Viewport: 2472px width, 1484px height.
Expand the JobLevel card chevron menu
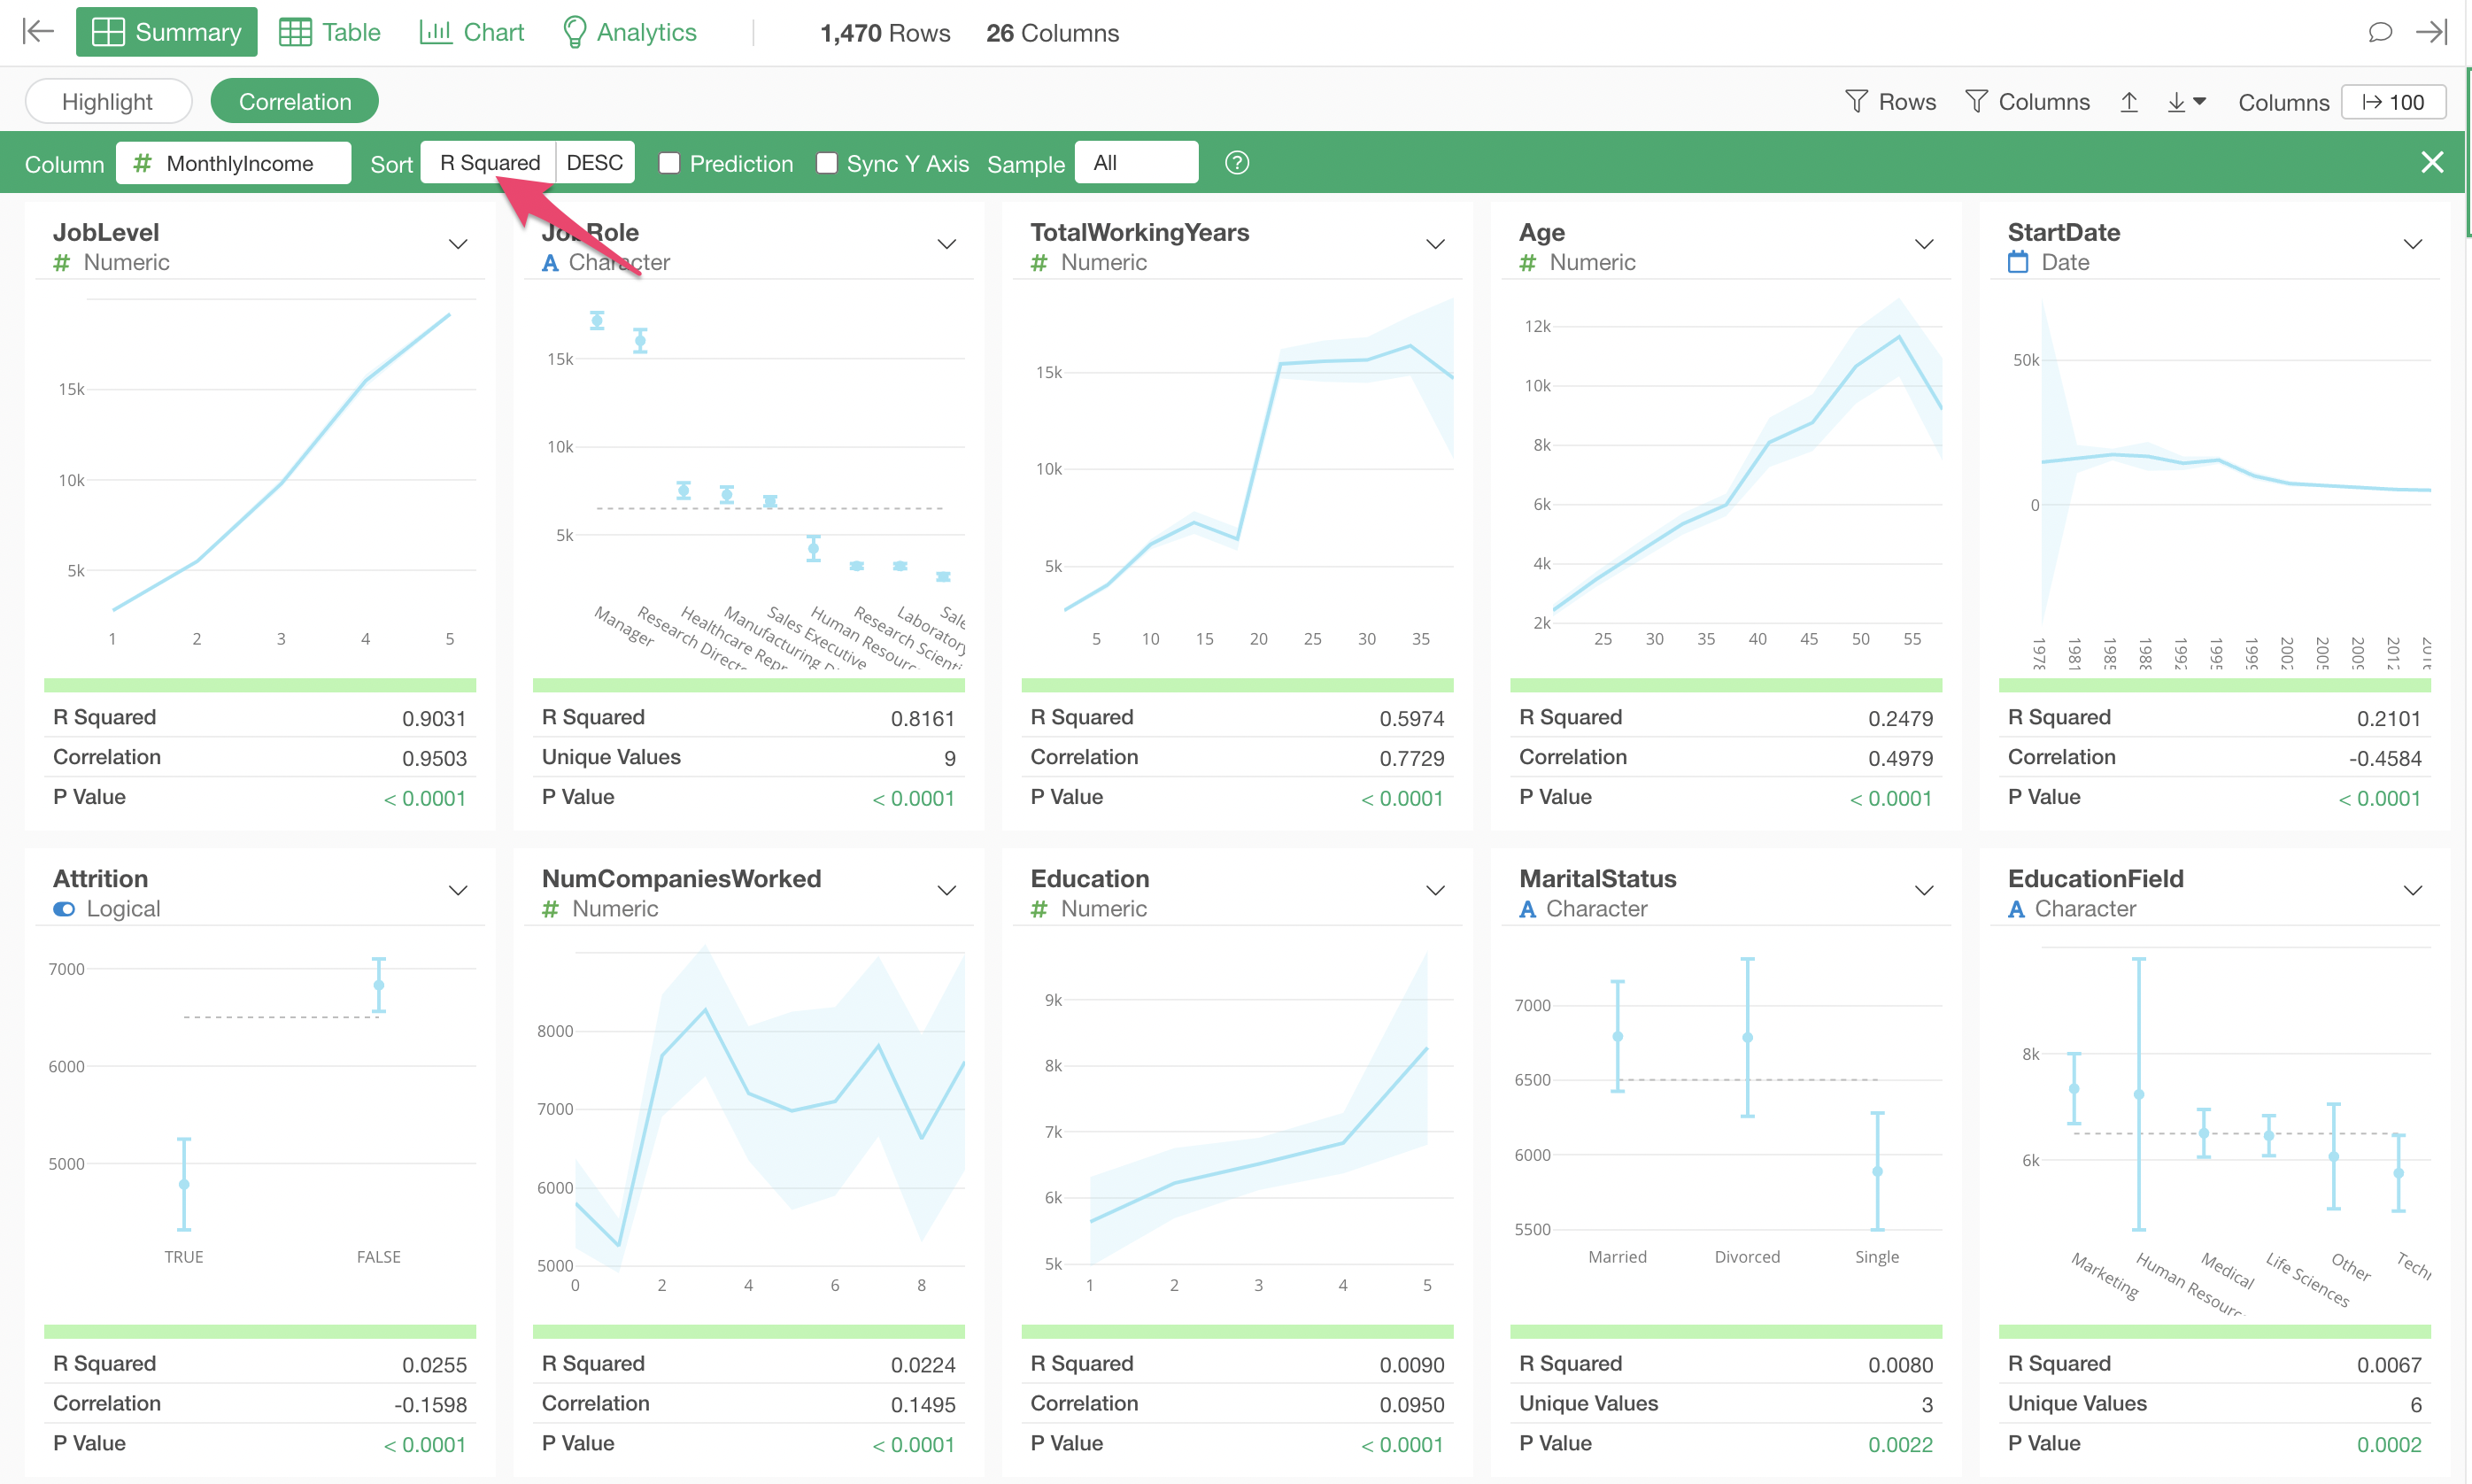(x=458, y=245)
